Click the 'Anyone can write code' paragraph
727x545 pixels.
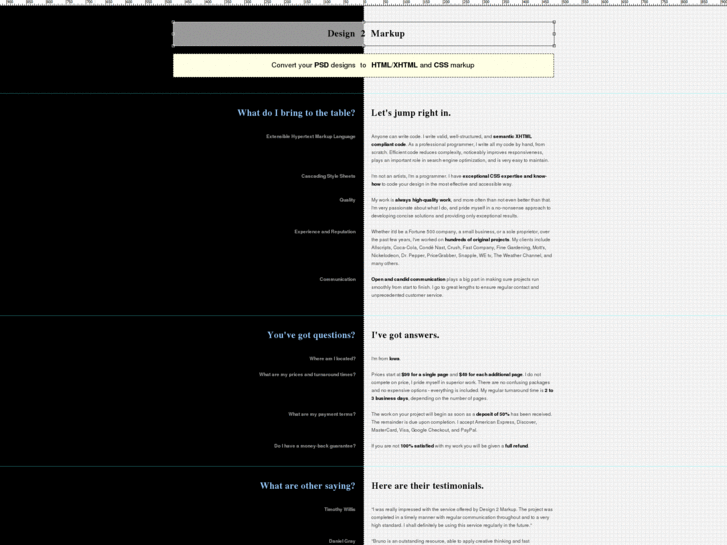point(460,148)
